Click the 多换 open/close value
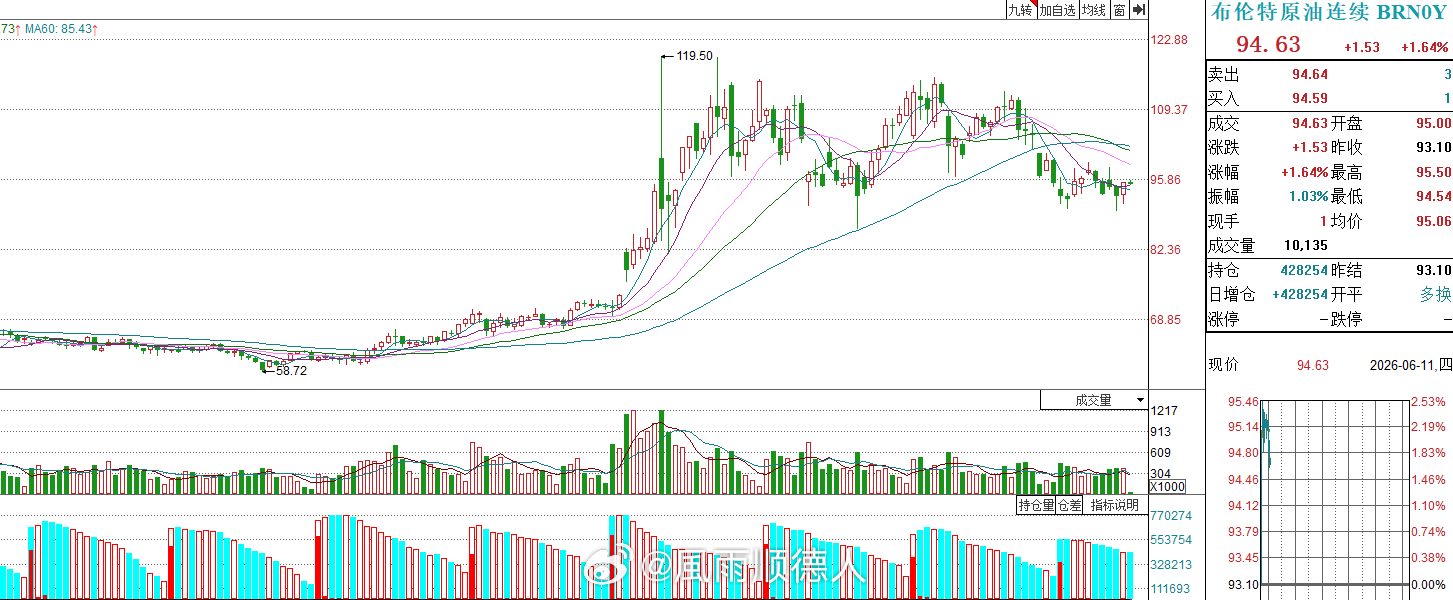 [1435, 294]
